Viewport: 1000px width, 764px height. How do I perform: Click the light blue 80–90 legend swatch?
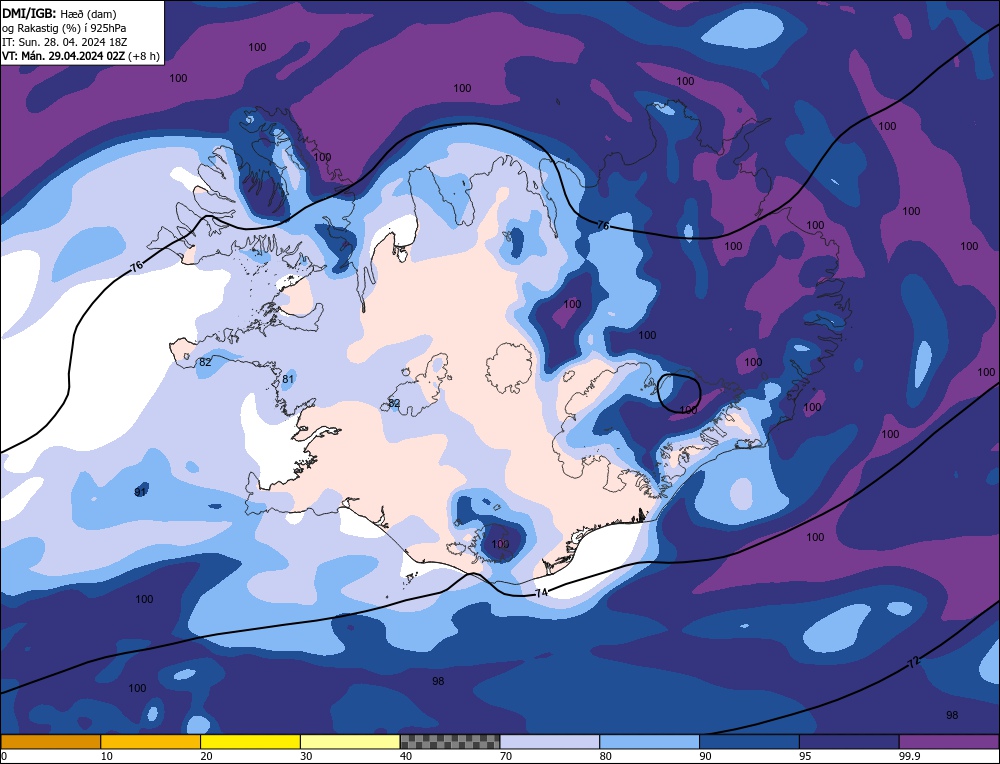click(x=650, y=742)
